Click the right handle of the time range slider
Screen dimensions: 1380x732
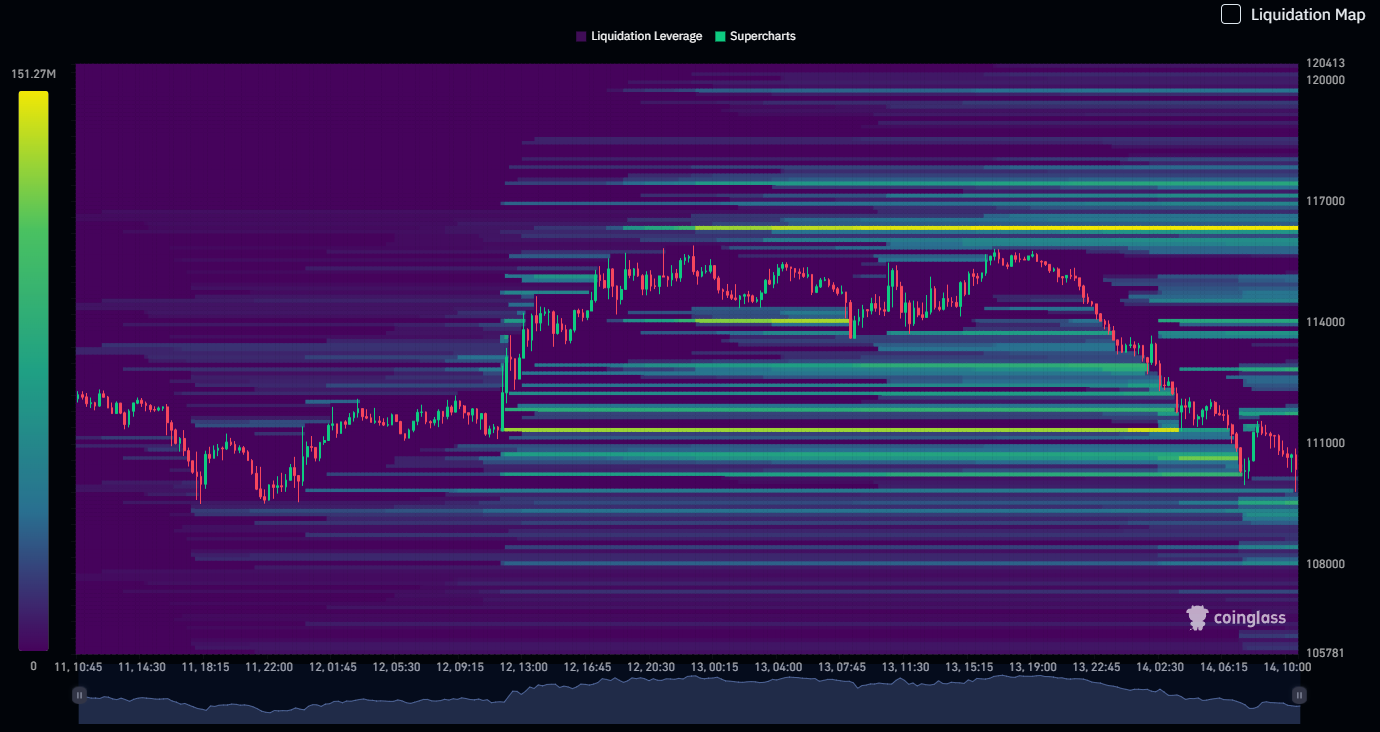coord(1299,695)
